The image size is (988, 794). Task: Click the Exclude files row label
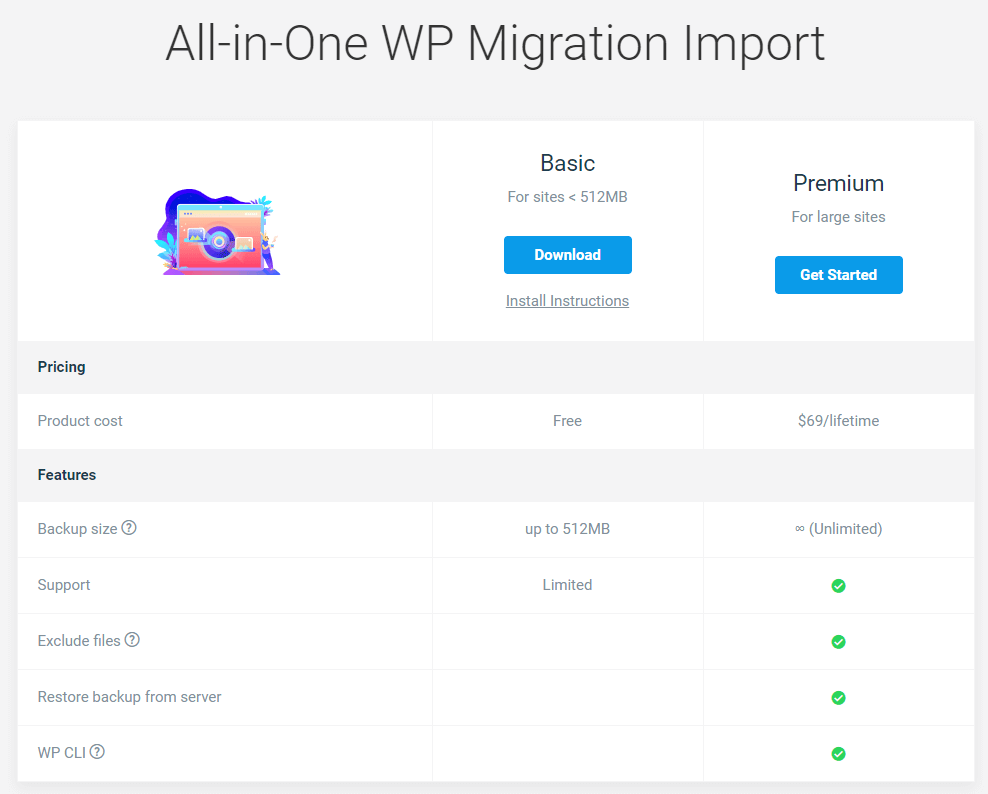point(79,641)
